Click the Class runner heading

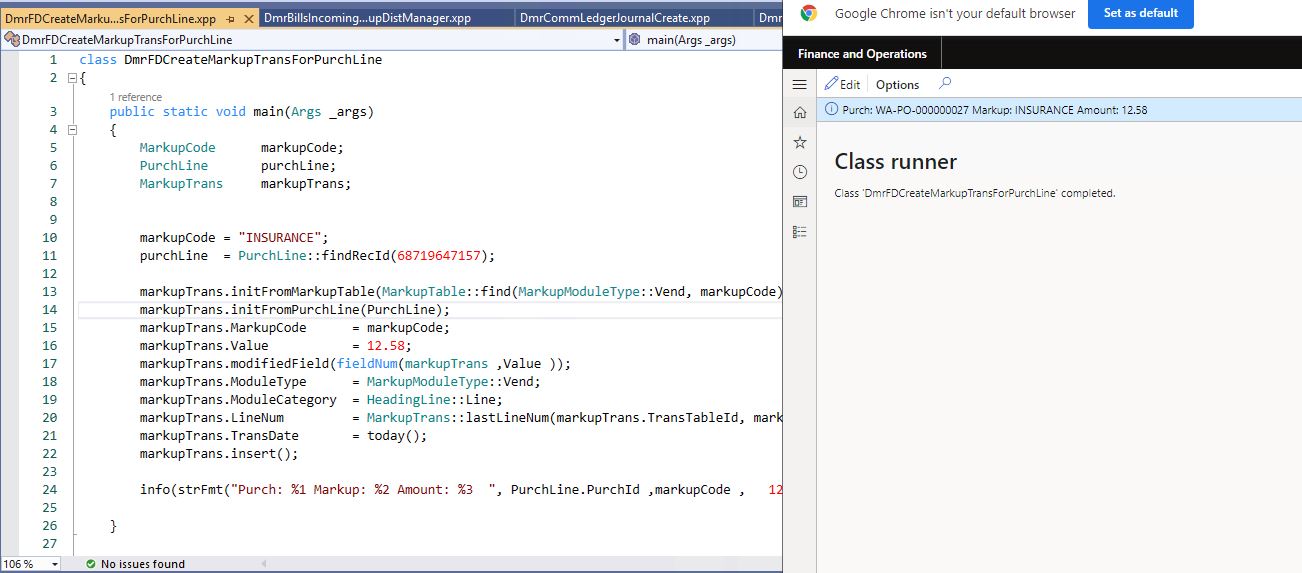[x=895, y=162]
